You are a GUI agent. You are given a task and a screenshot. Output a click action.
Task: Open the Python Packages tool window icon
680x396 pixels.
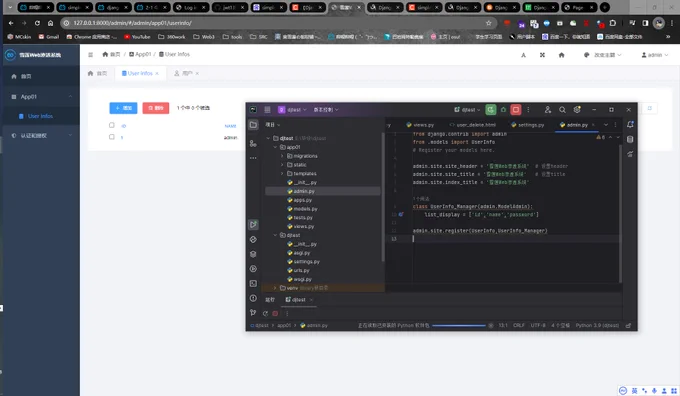point(253,254)
